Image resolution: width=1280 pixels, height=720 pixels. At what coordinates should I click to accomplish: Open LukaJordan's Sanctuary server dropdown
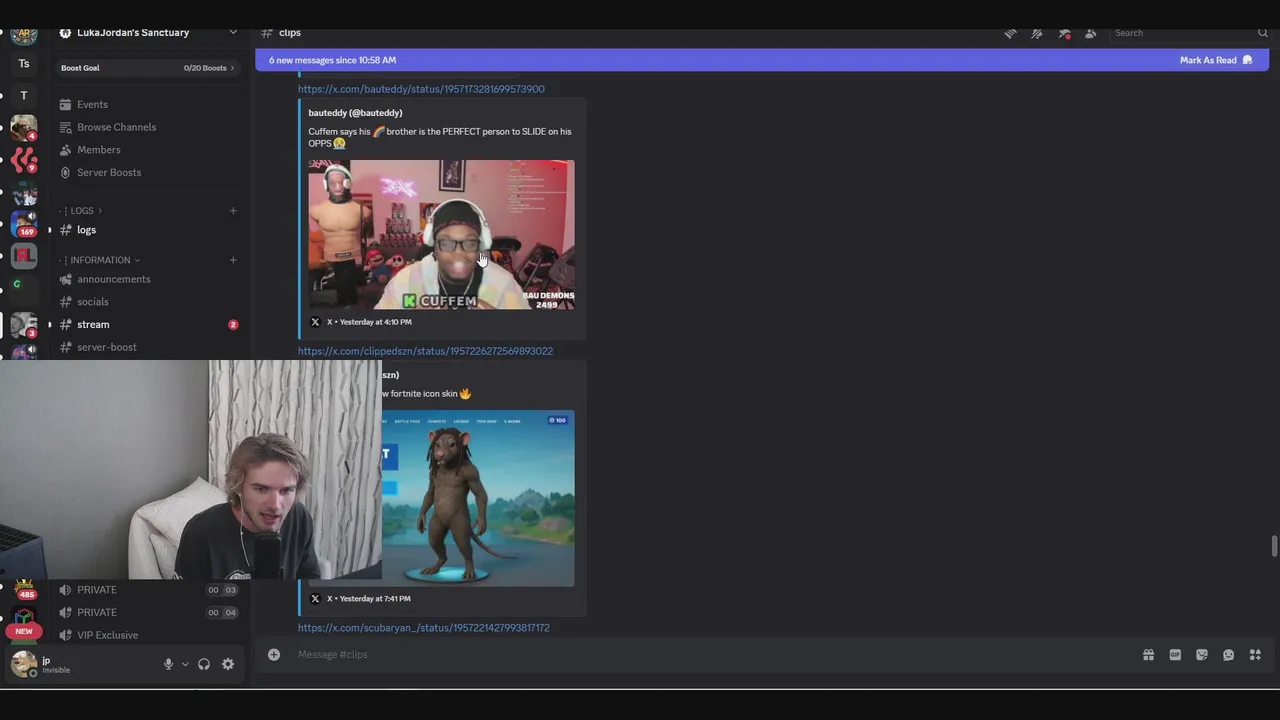149,33
